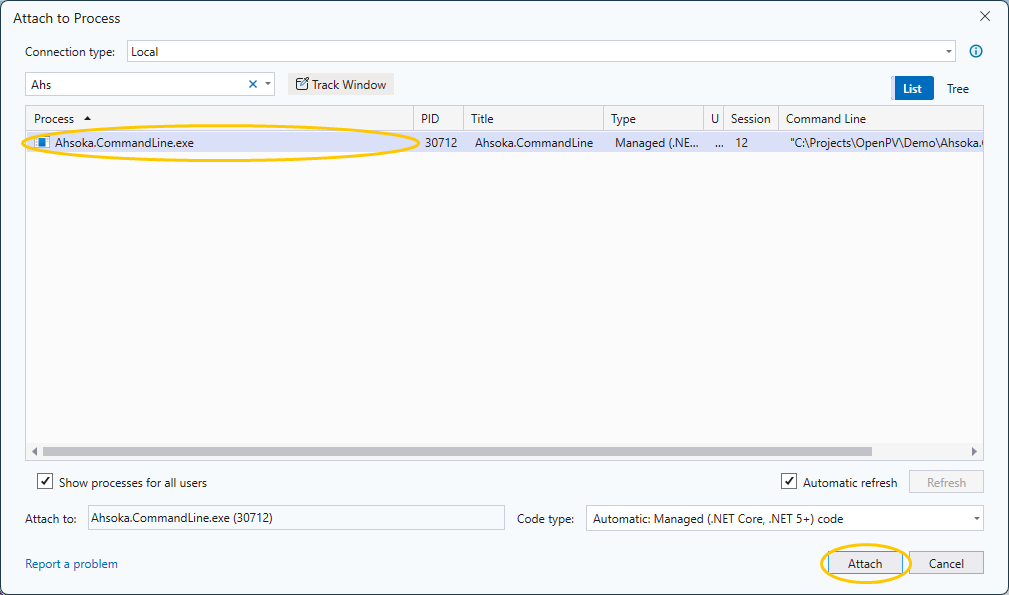The width and height of the screenshot is (1009, 595).
Task: Toggle the Automatic refresh checkbox
Action: click(x=789, y=482)
